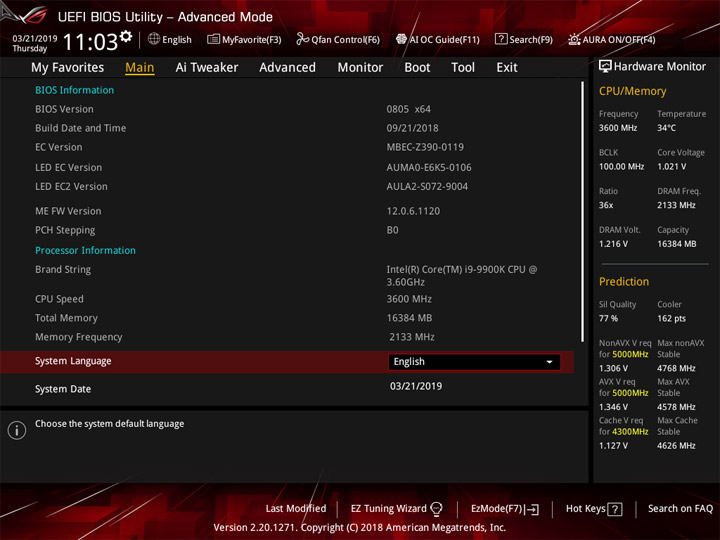
Task: Click the BIOS Version value 0805 x64
Action: click(x=408, y=109)
